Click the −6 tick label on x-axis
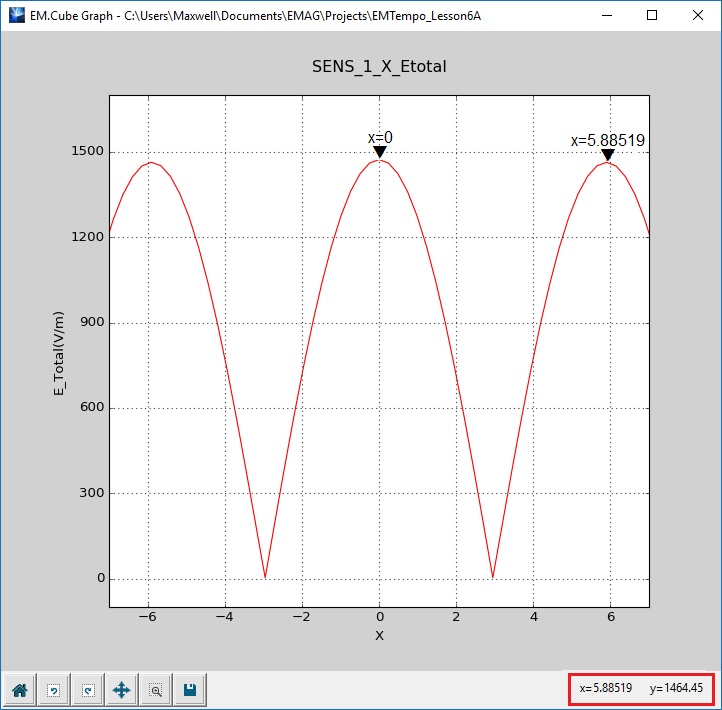Viewport: 722px width, 710px height. point(148,617)
